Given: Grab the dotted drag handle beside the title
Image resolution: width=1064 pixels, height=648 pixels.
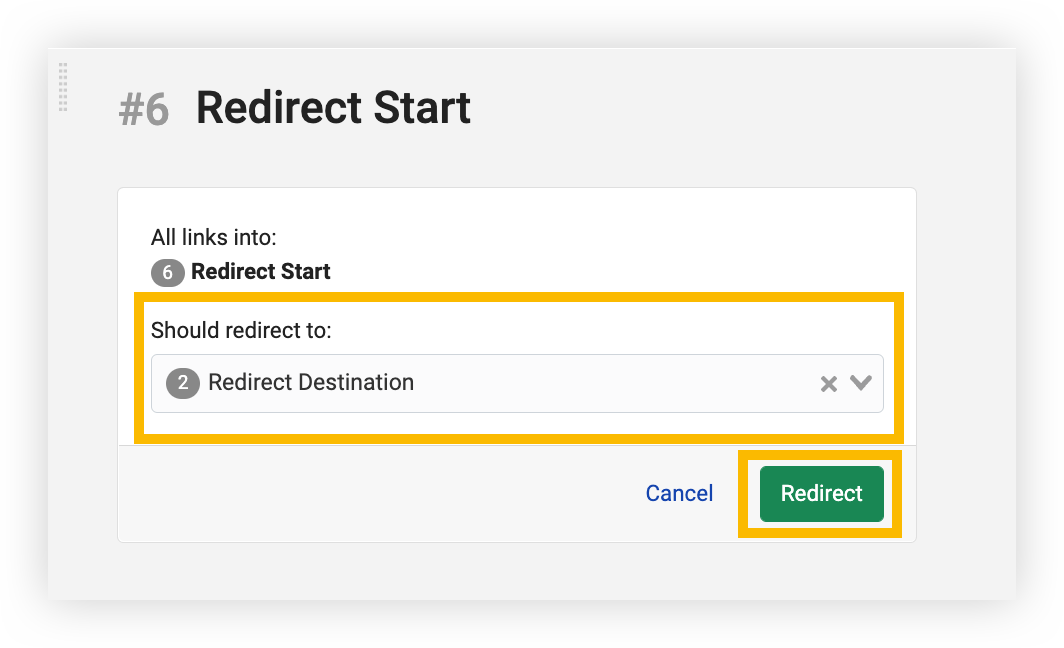Looking at the screenshot, I should pyautogui.click(x=63, y=87).
